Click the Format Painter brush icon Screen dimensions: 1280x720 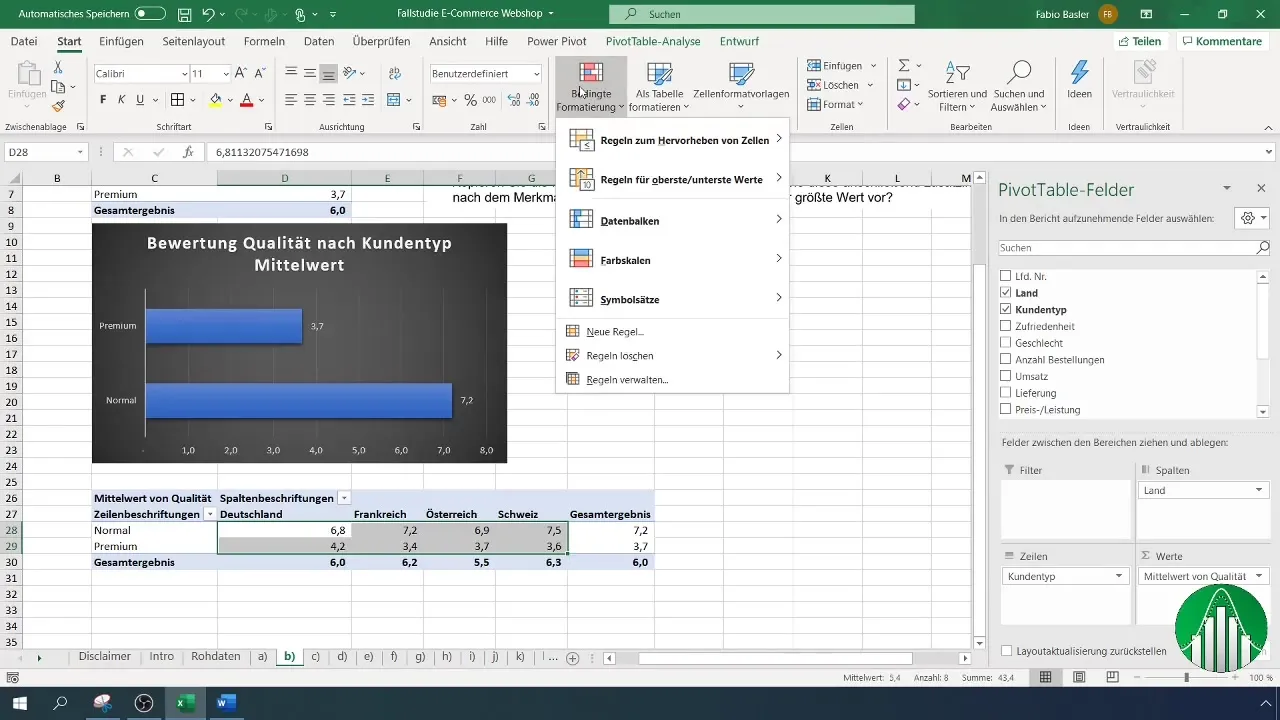(x=58, y=107)
